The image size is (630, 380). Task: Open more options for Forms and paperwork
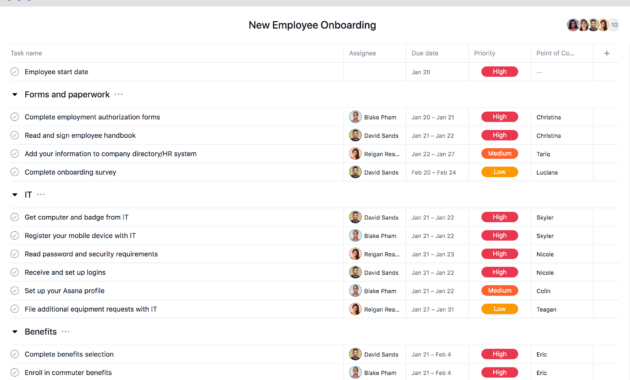[119, 94]
